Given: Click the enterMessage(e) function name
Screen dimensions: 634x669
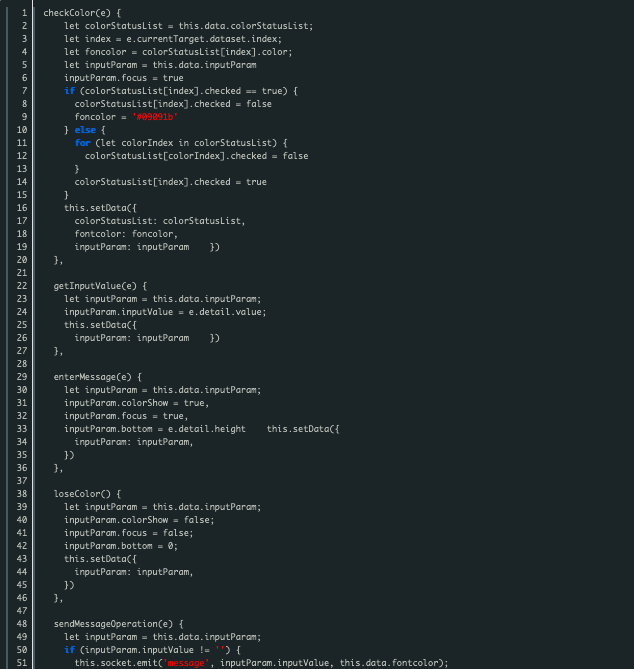Looking at the screenshot, I should coord(93,377).
